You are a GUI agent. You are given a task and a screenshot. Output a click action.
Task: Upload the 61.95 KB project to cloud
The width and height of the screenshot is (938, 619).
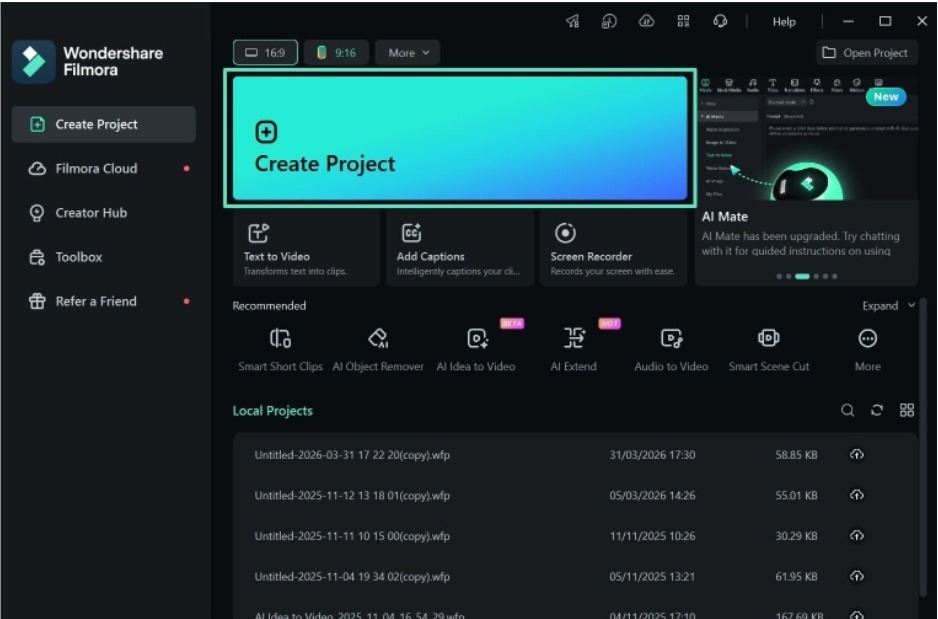[857, 577]
